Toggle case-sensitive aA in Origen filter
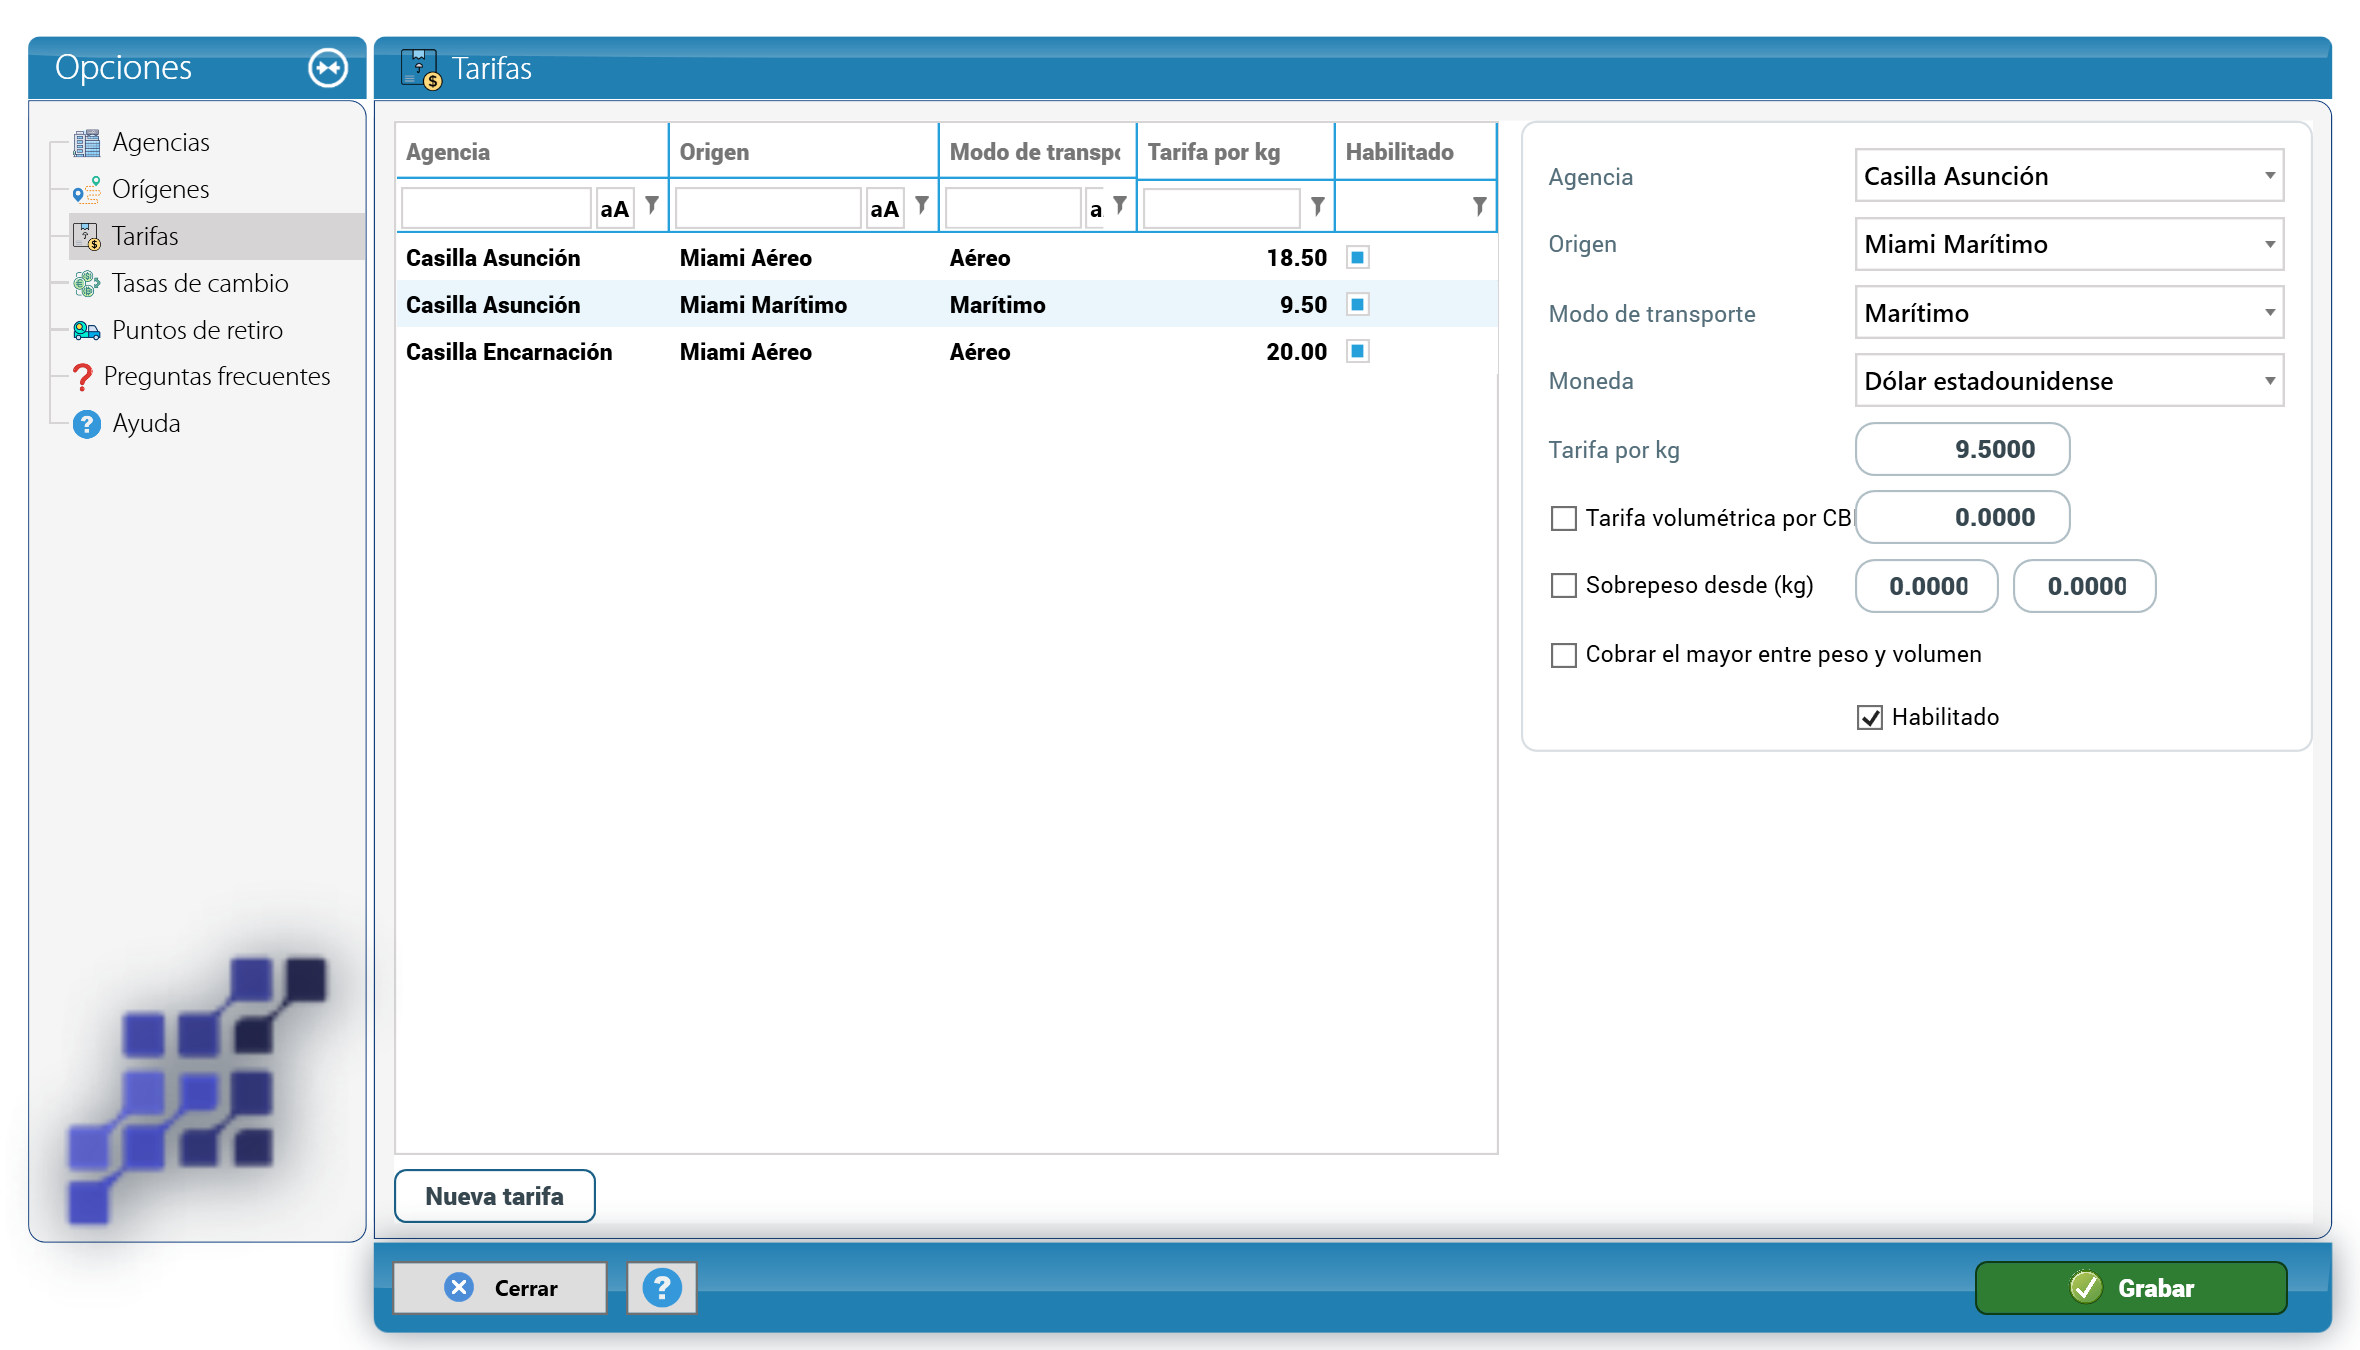Viewport: 2360px width, 1350px height. (885, 208)
